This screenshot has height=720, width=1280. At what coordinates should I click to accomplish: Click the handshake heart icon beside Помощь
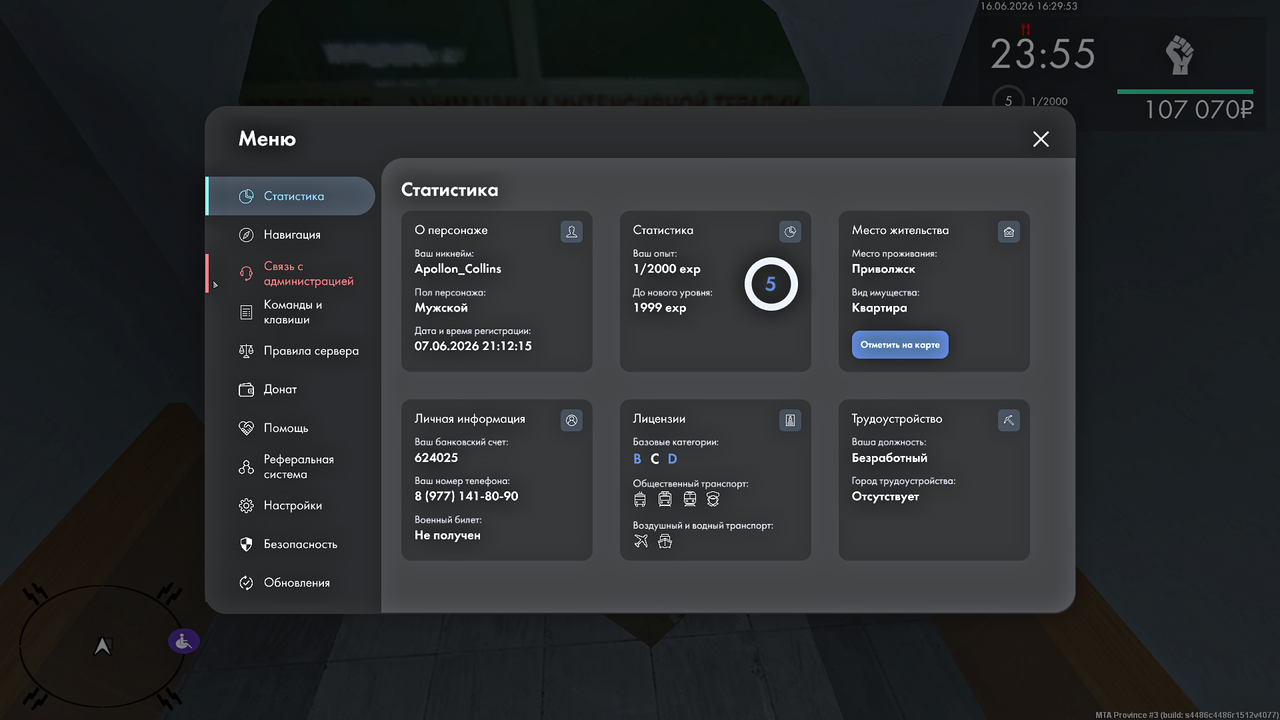(246, 428)
